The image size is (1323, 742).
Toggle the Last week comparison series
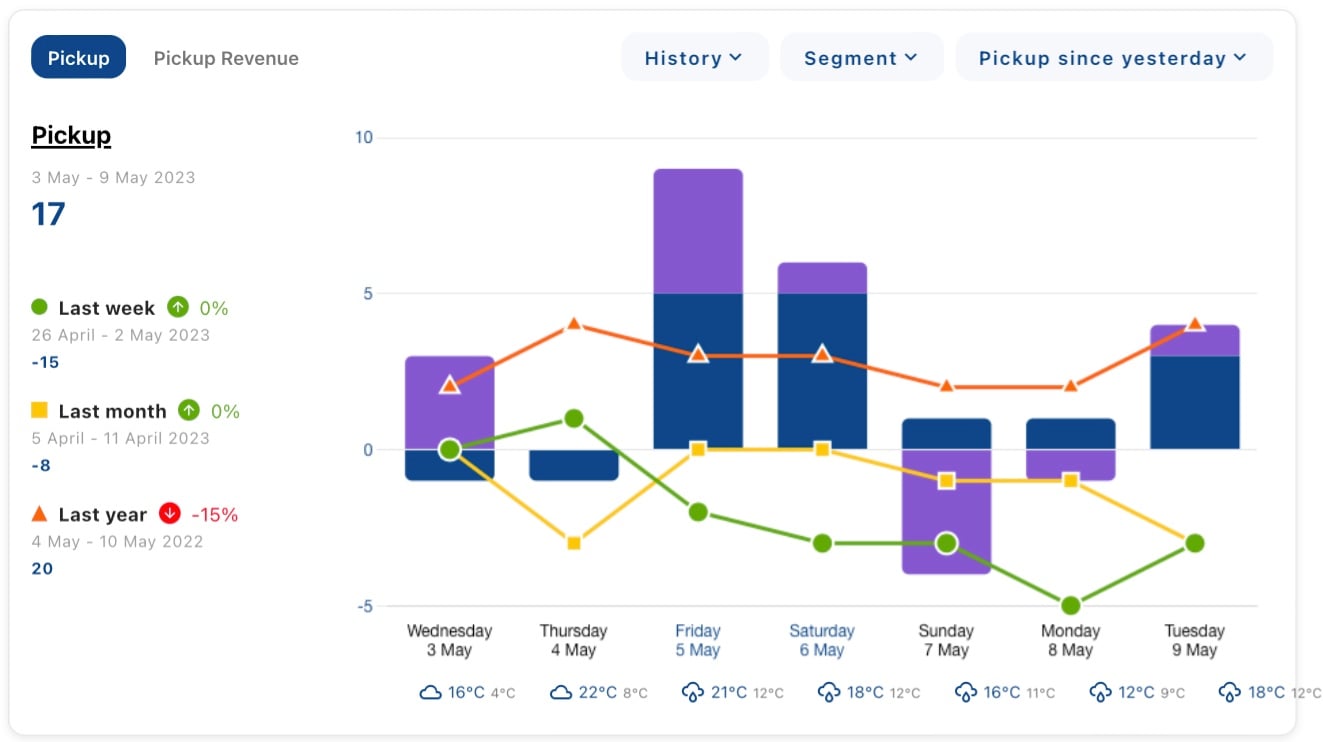(106, 308)
